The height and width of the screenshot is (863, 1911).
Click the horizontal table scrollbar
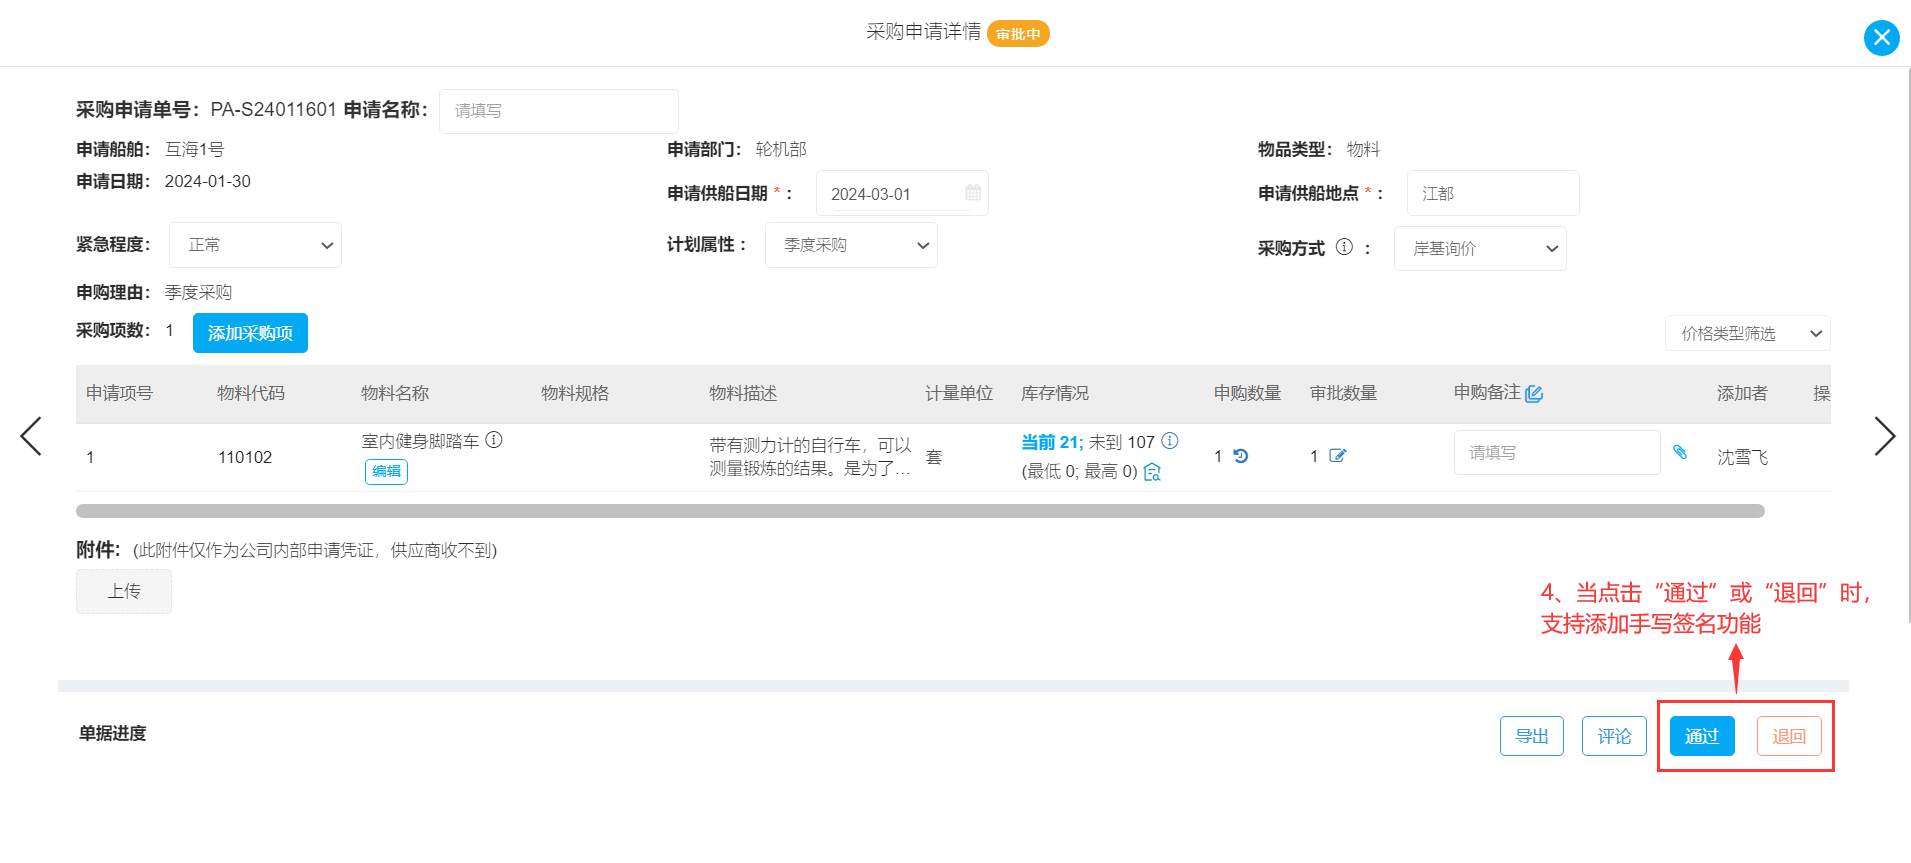pyautogui.click(x=920, y=511)
